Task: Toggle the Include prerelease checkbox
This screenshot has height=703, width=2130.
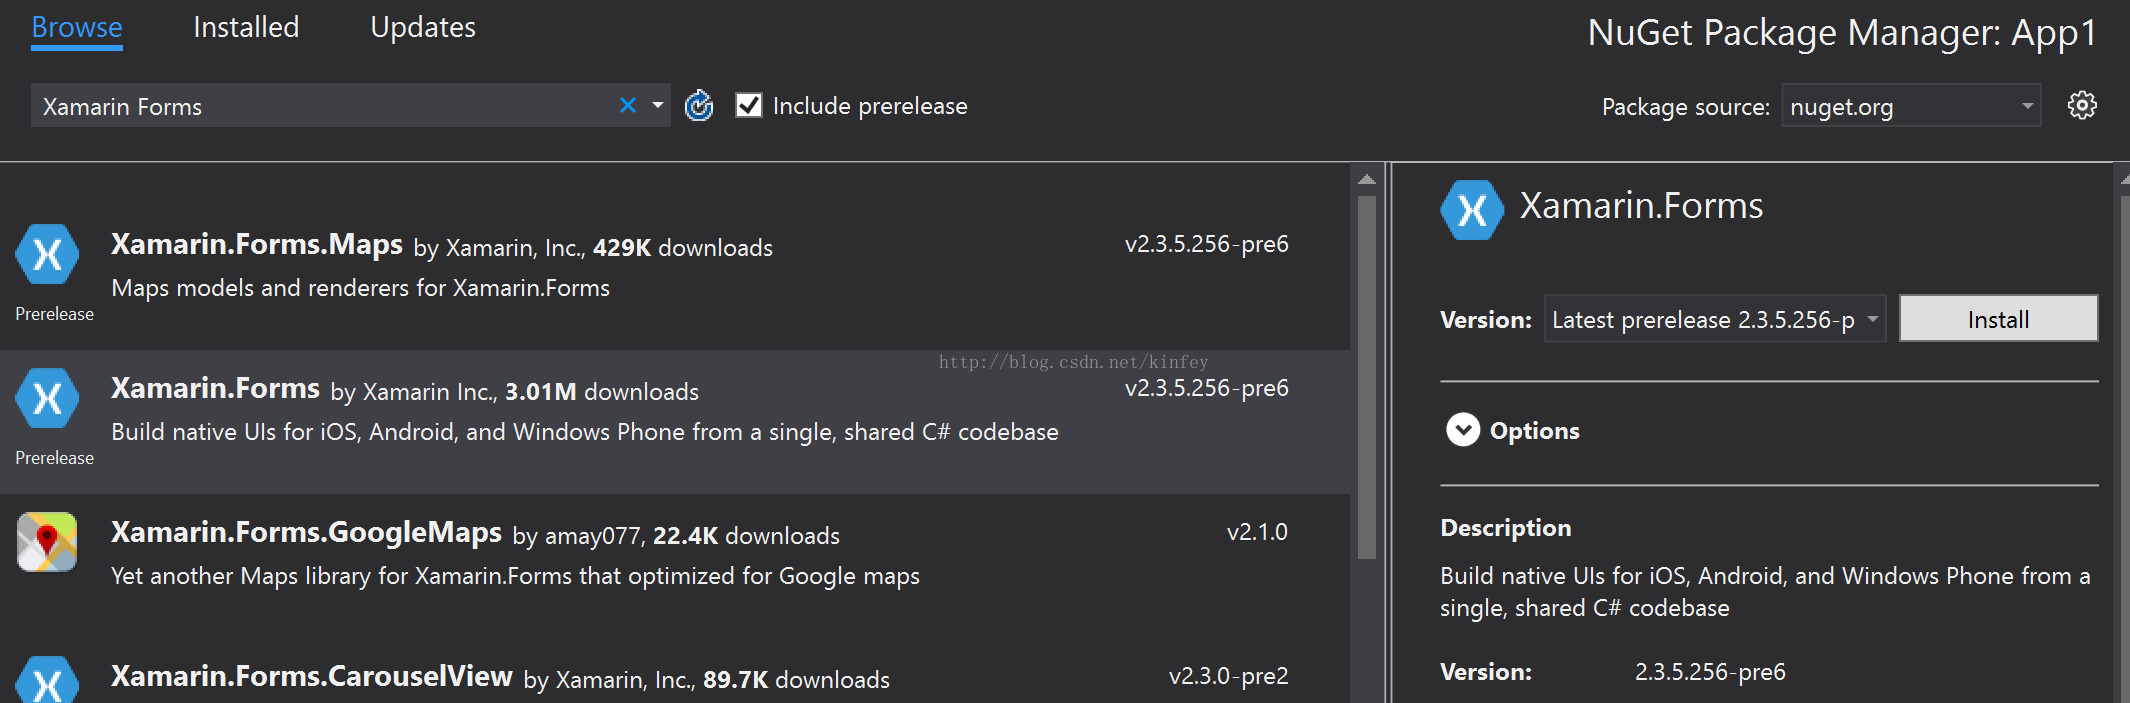Action: (x=749, y=105)
